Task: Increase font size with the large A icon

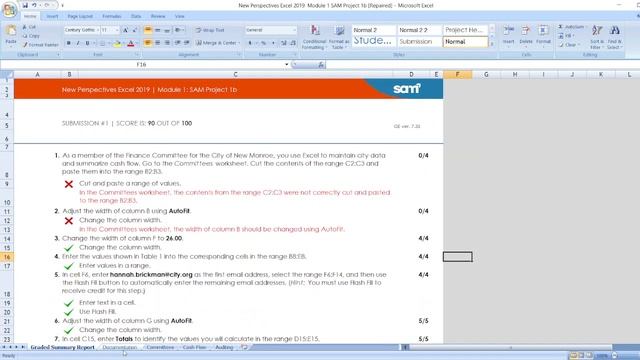Action: [x=125, y=30]
